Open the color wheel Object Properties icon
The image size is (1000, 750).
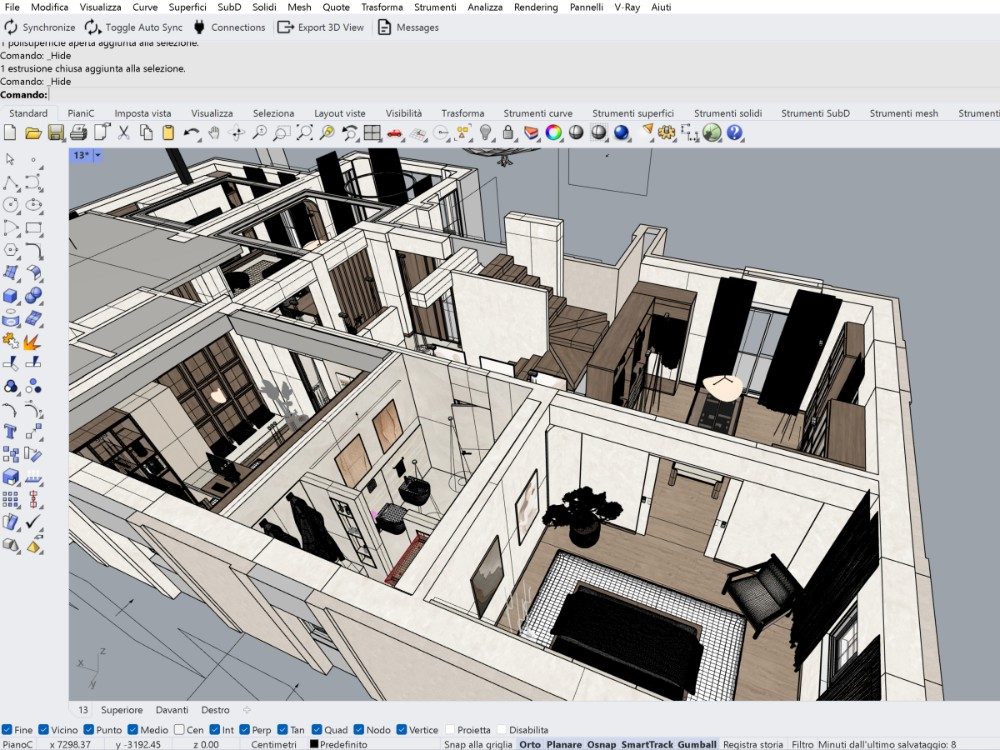[554, 133]
